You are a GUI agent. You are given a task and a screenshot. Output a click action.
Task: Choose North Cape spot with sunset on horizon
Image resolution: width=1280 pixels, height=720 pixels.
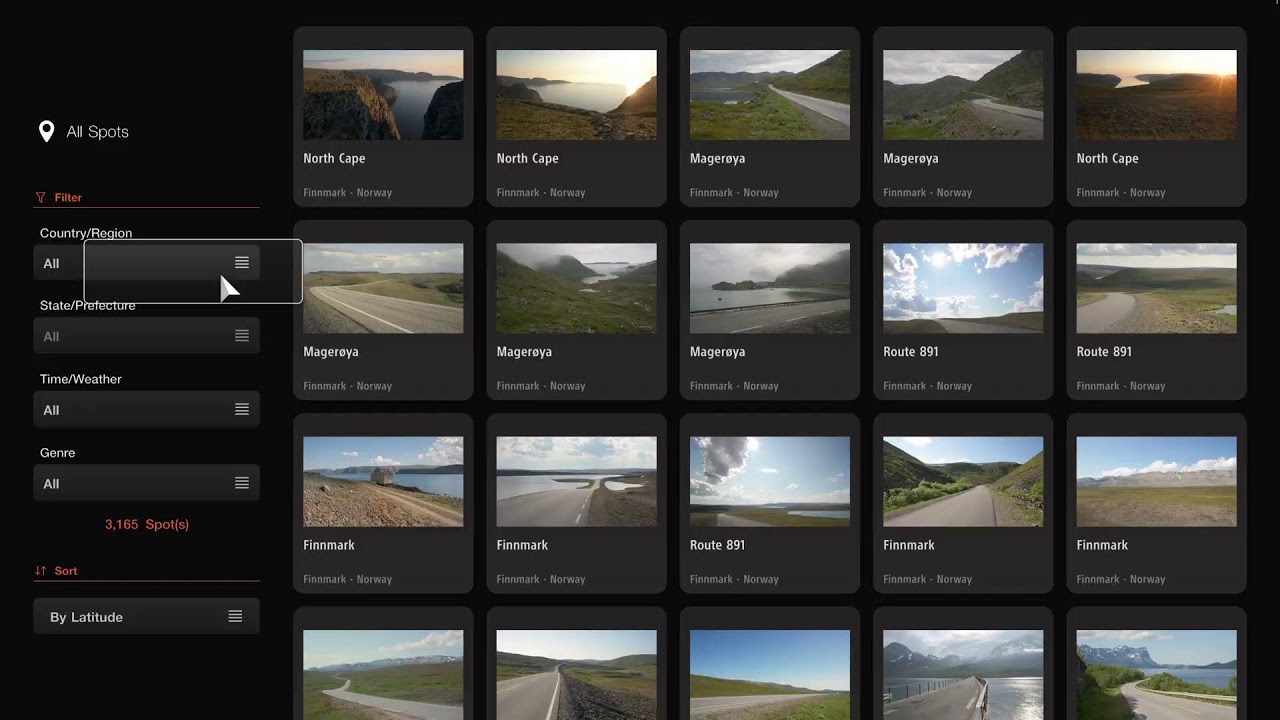coord(1156,117)
